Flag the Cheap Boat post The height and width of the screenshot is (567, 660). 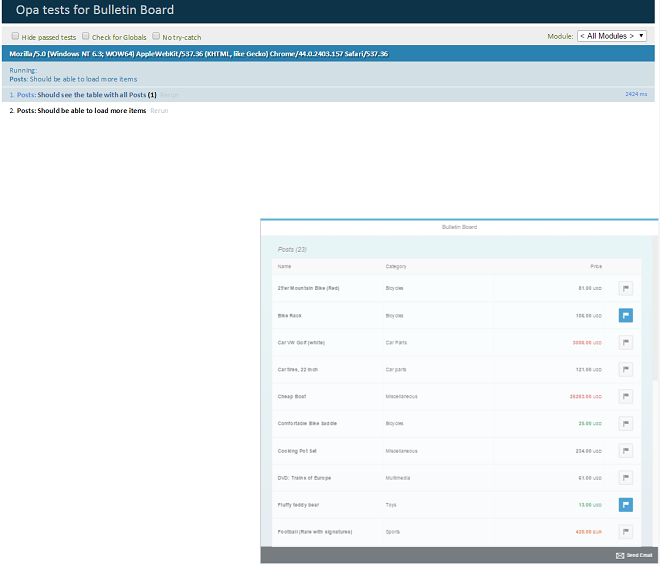626,396
